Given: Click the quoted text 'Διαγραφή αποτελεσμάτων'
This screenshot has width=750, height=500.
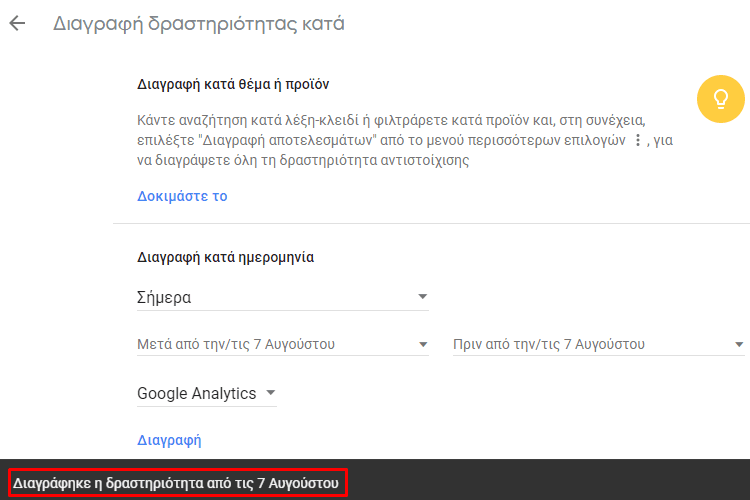Looking at the screenshot, I should click(x=287, y=140).
